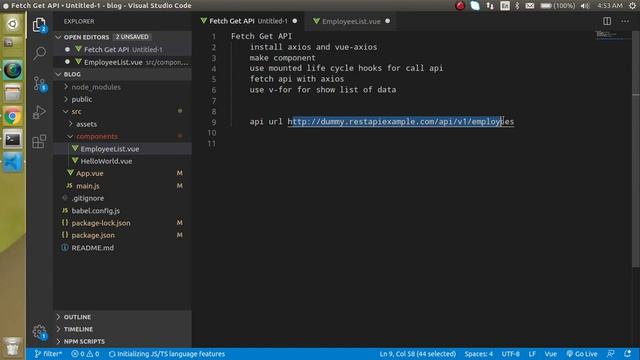This screenshot has width=640, height=360.
Task: Open HelloWorld.vue file
Action: (122, 161)
